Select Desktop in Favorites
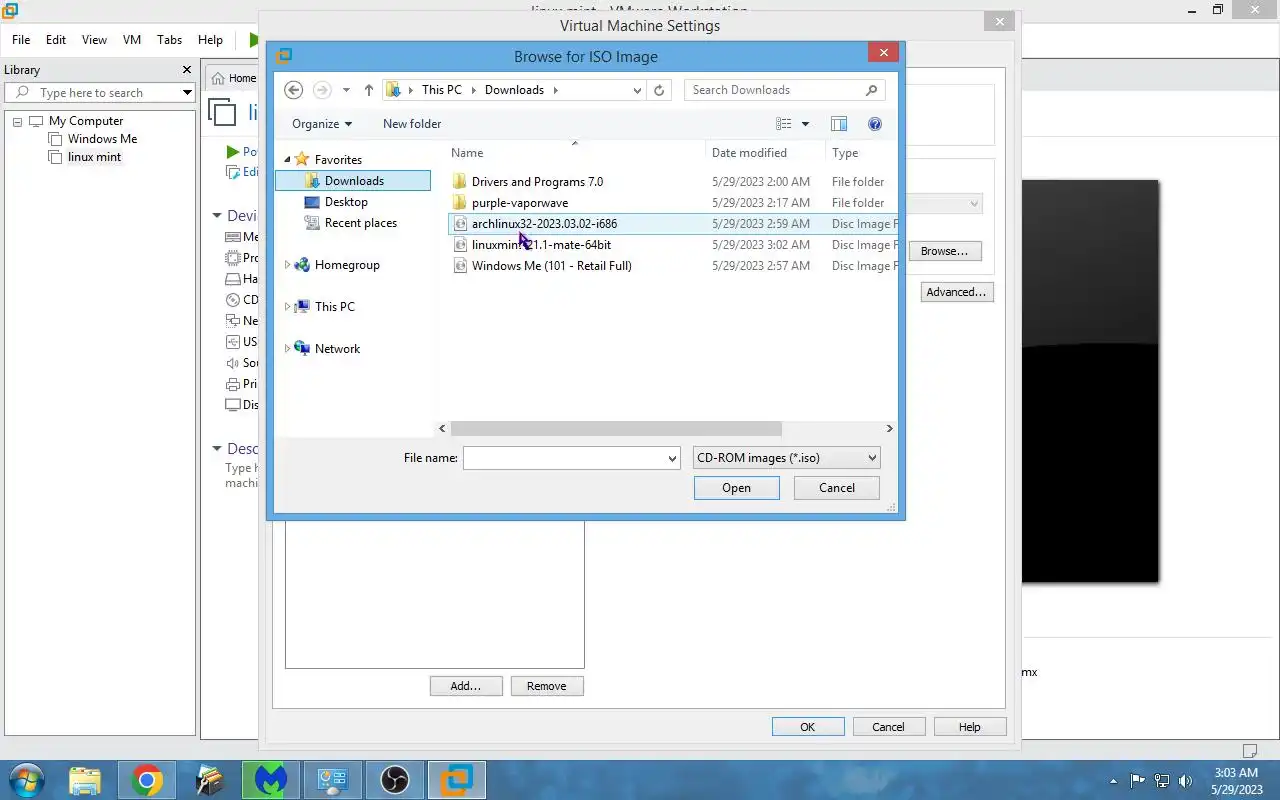Screen dimensions: 1280x800 click(346, 202)
